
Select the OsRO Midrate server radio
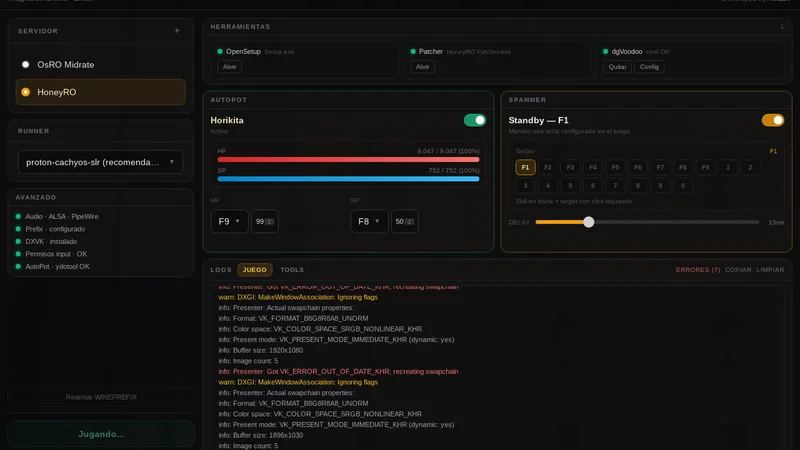(26, 65)
